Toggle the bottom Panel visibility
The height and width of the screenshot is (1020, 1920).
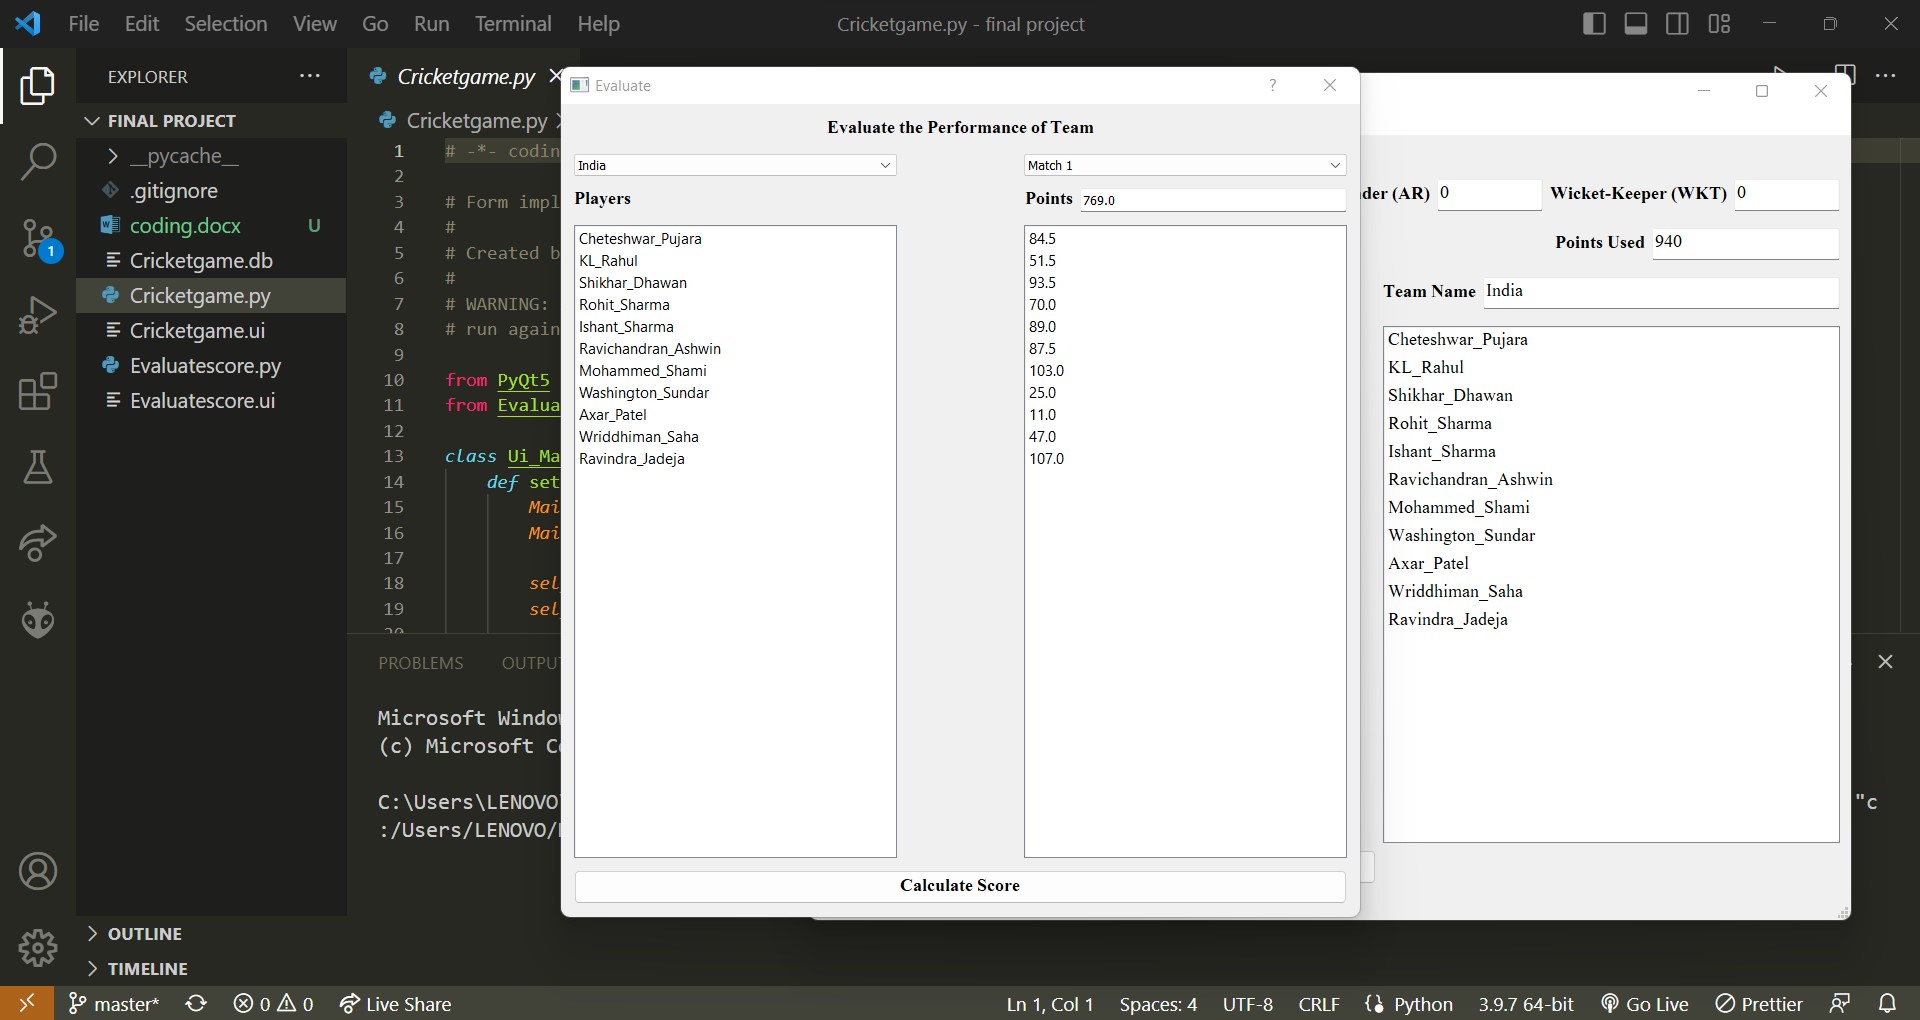[1636, 23]
